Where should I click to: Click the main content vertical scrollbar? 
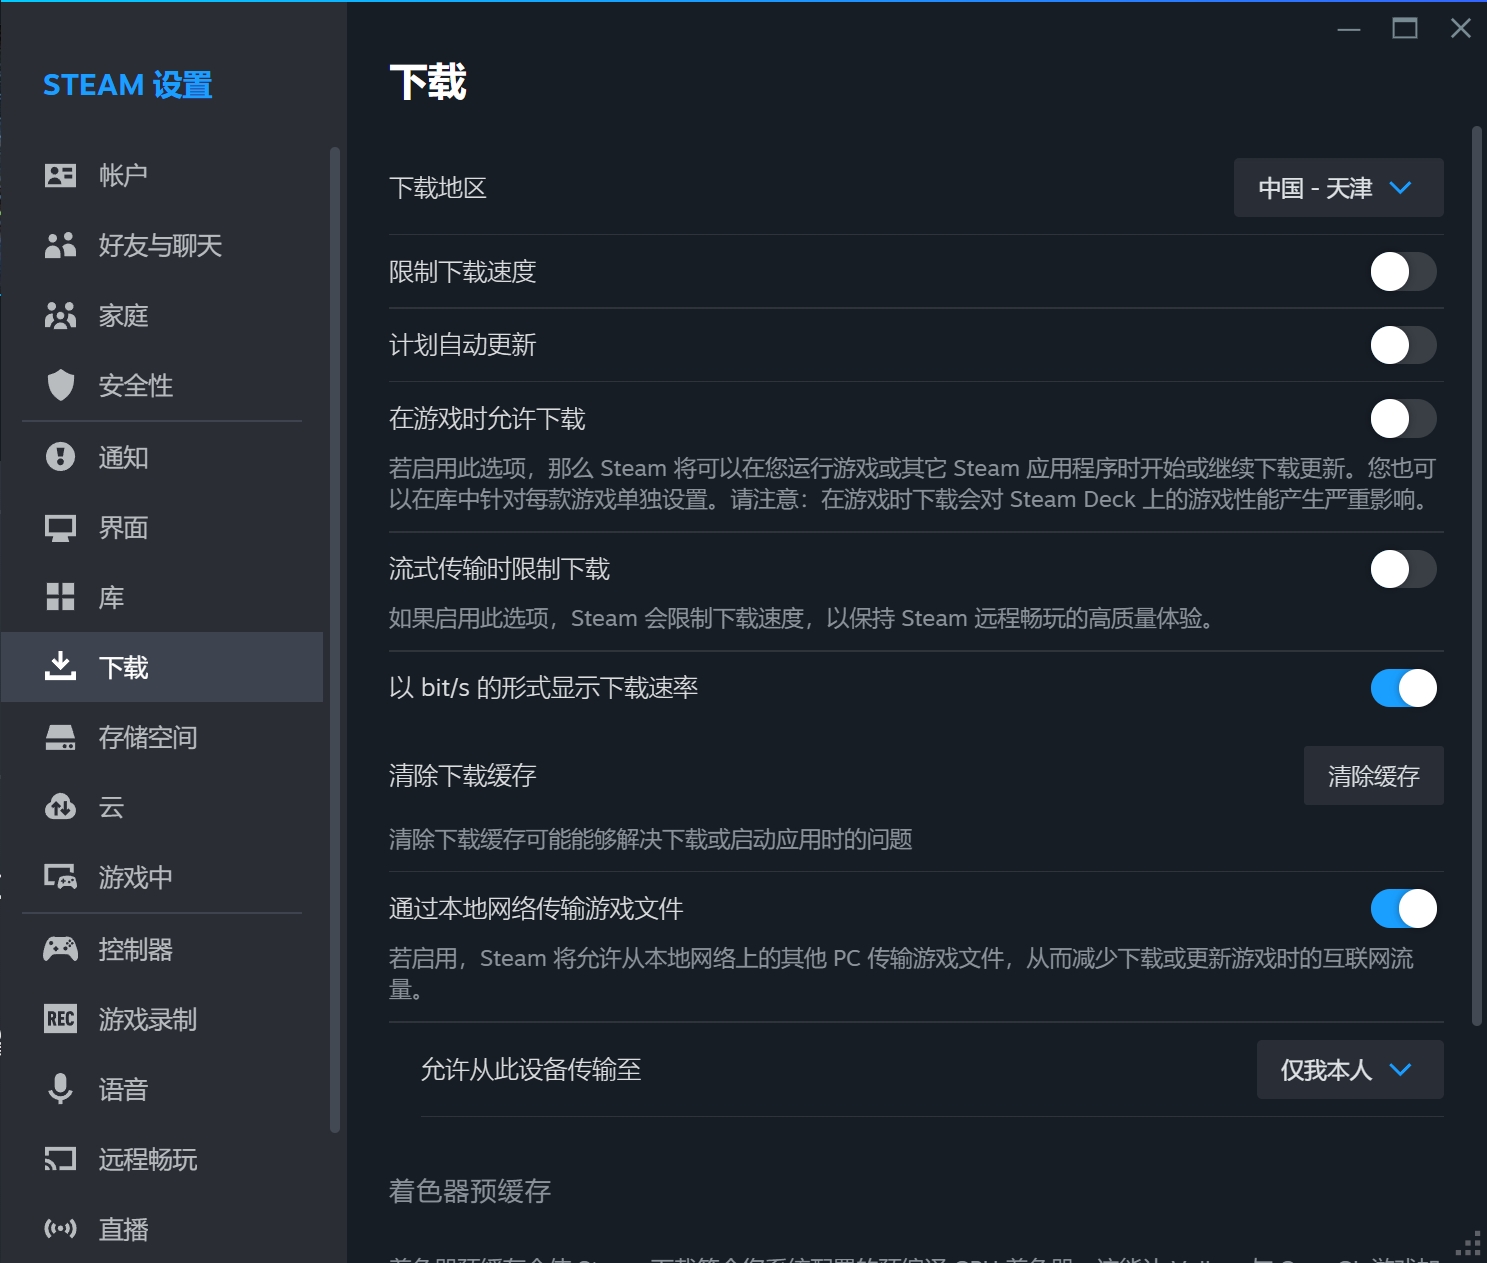1476,576
